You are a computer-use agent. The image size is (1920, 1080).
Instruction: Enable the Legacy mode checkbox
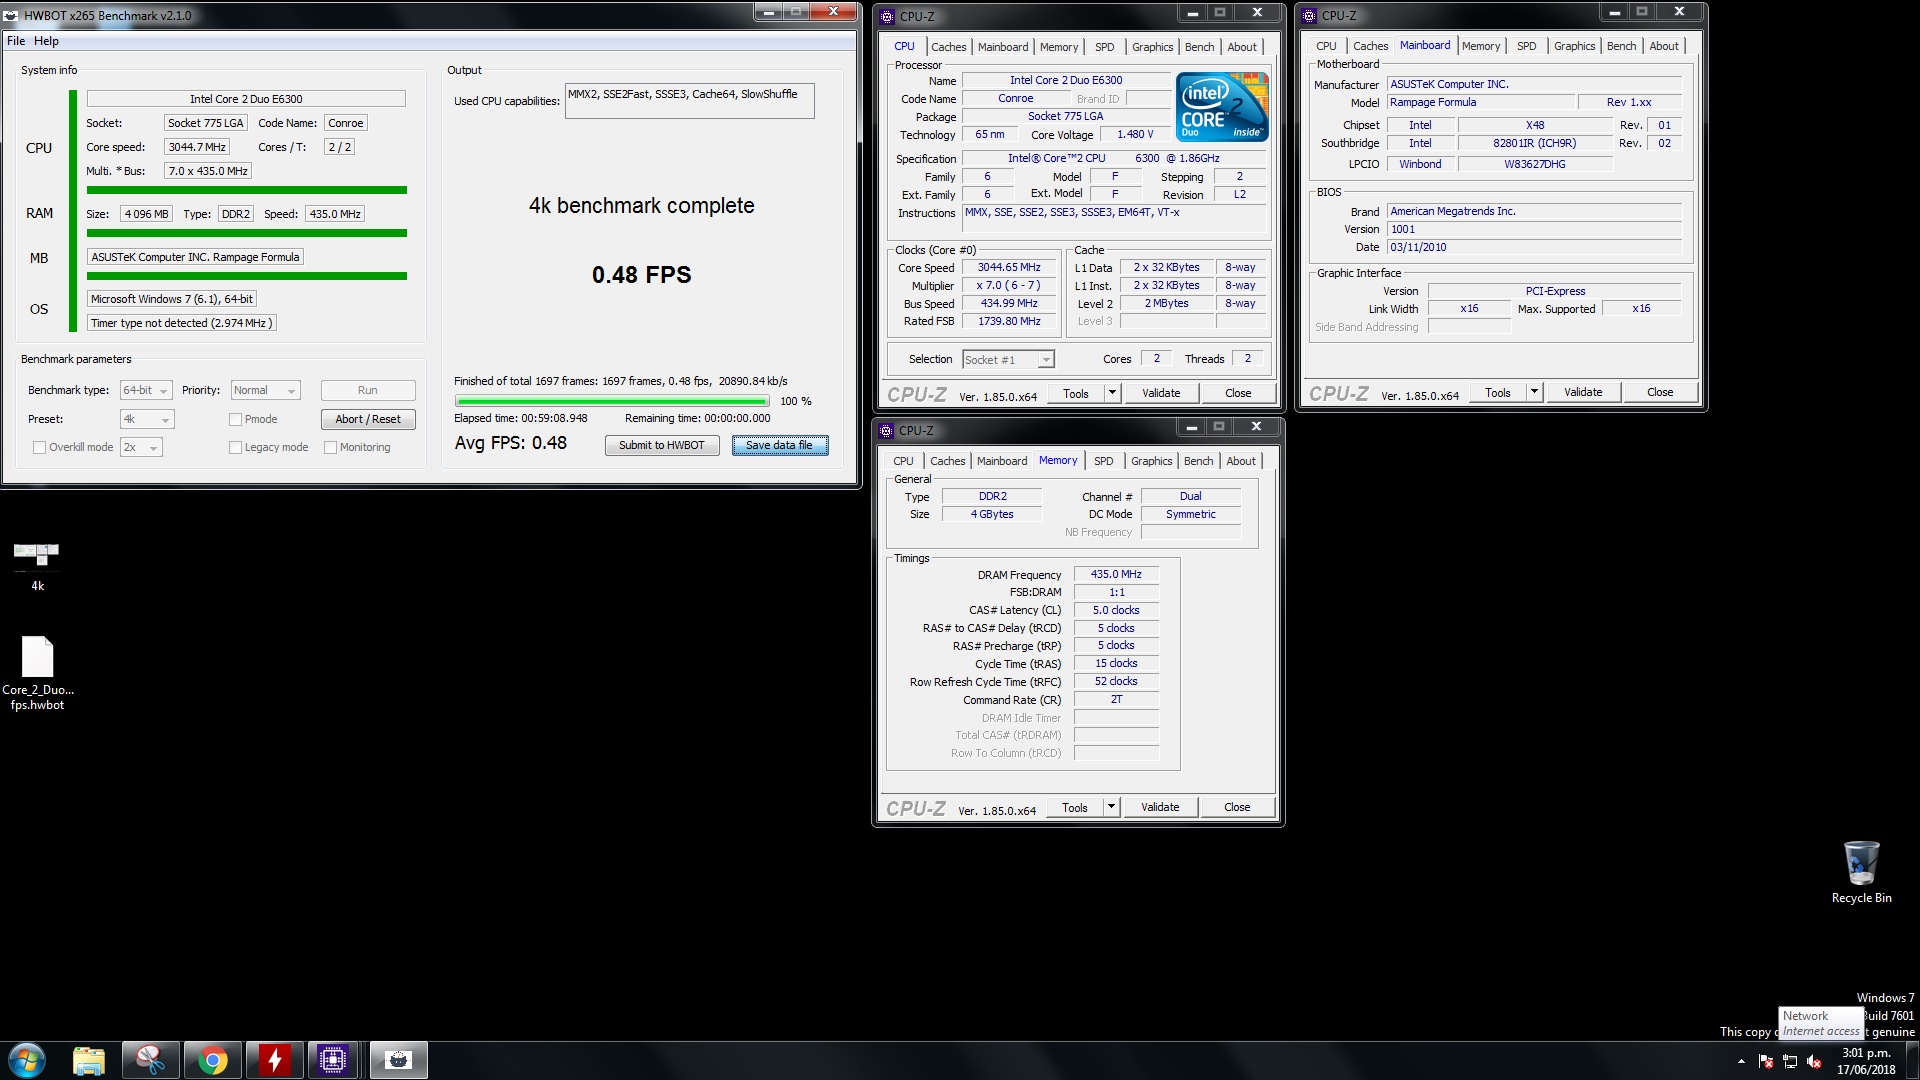[236, 447]
